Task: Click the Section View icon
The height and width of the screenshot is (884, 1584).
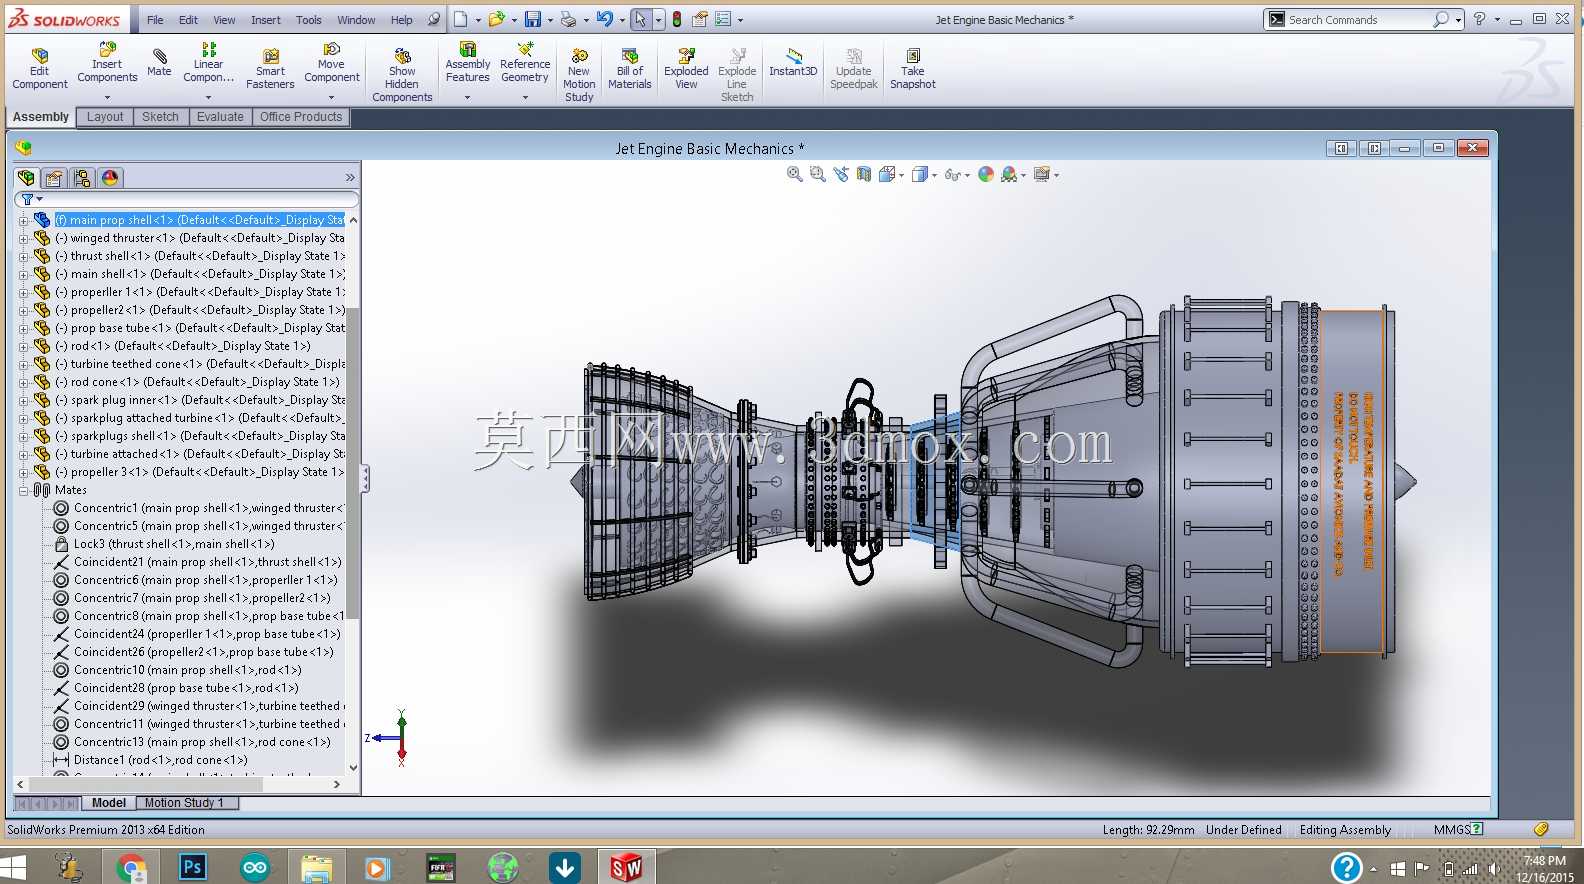Action: 864,174
